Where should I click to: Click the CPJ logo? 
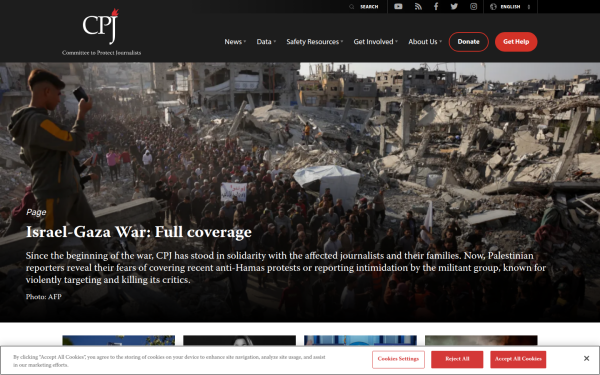click(101, 26)
